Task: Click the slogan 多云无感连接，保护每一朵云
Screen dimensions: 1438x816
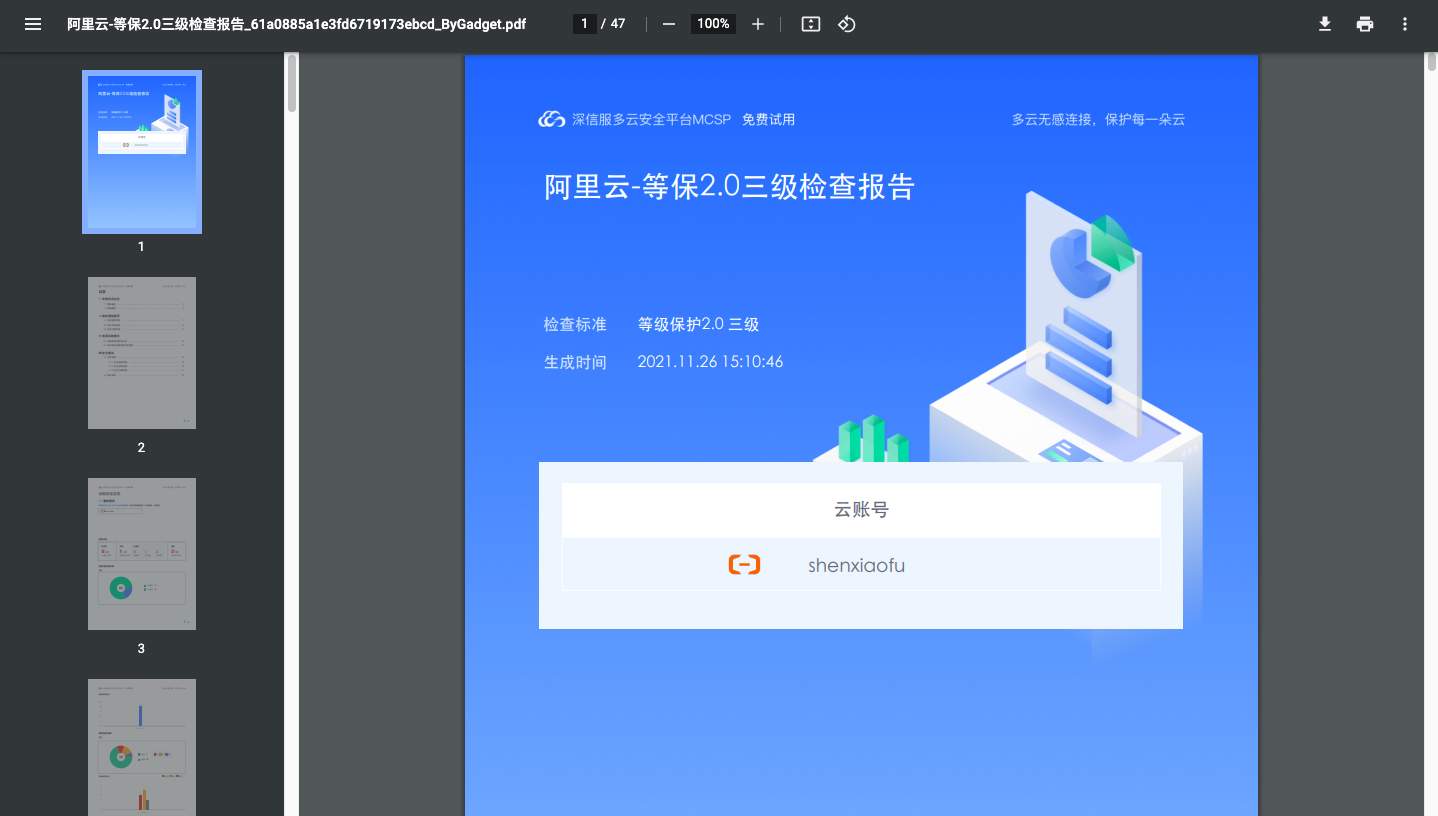Action: [1098, 120]
